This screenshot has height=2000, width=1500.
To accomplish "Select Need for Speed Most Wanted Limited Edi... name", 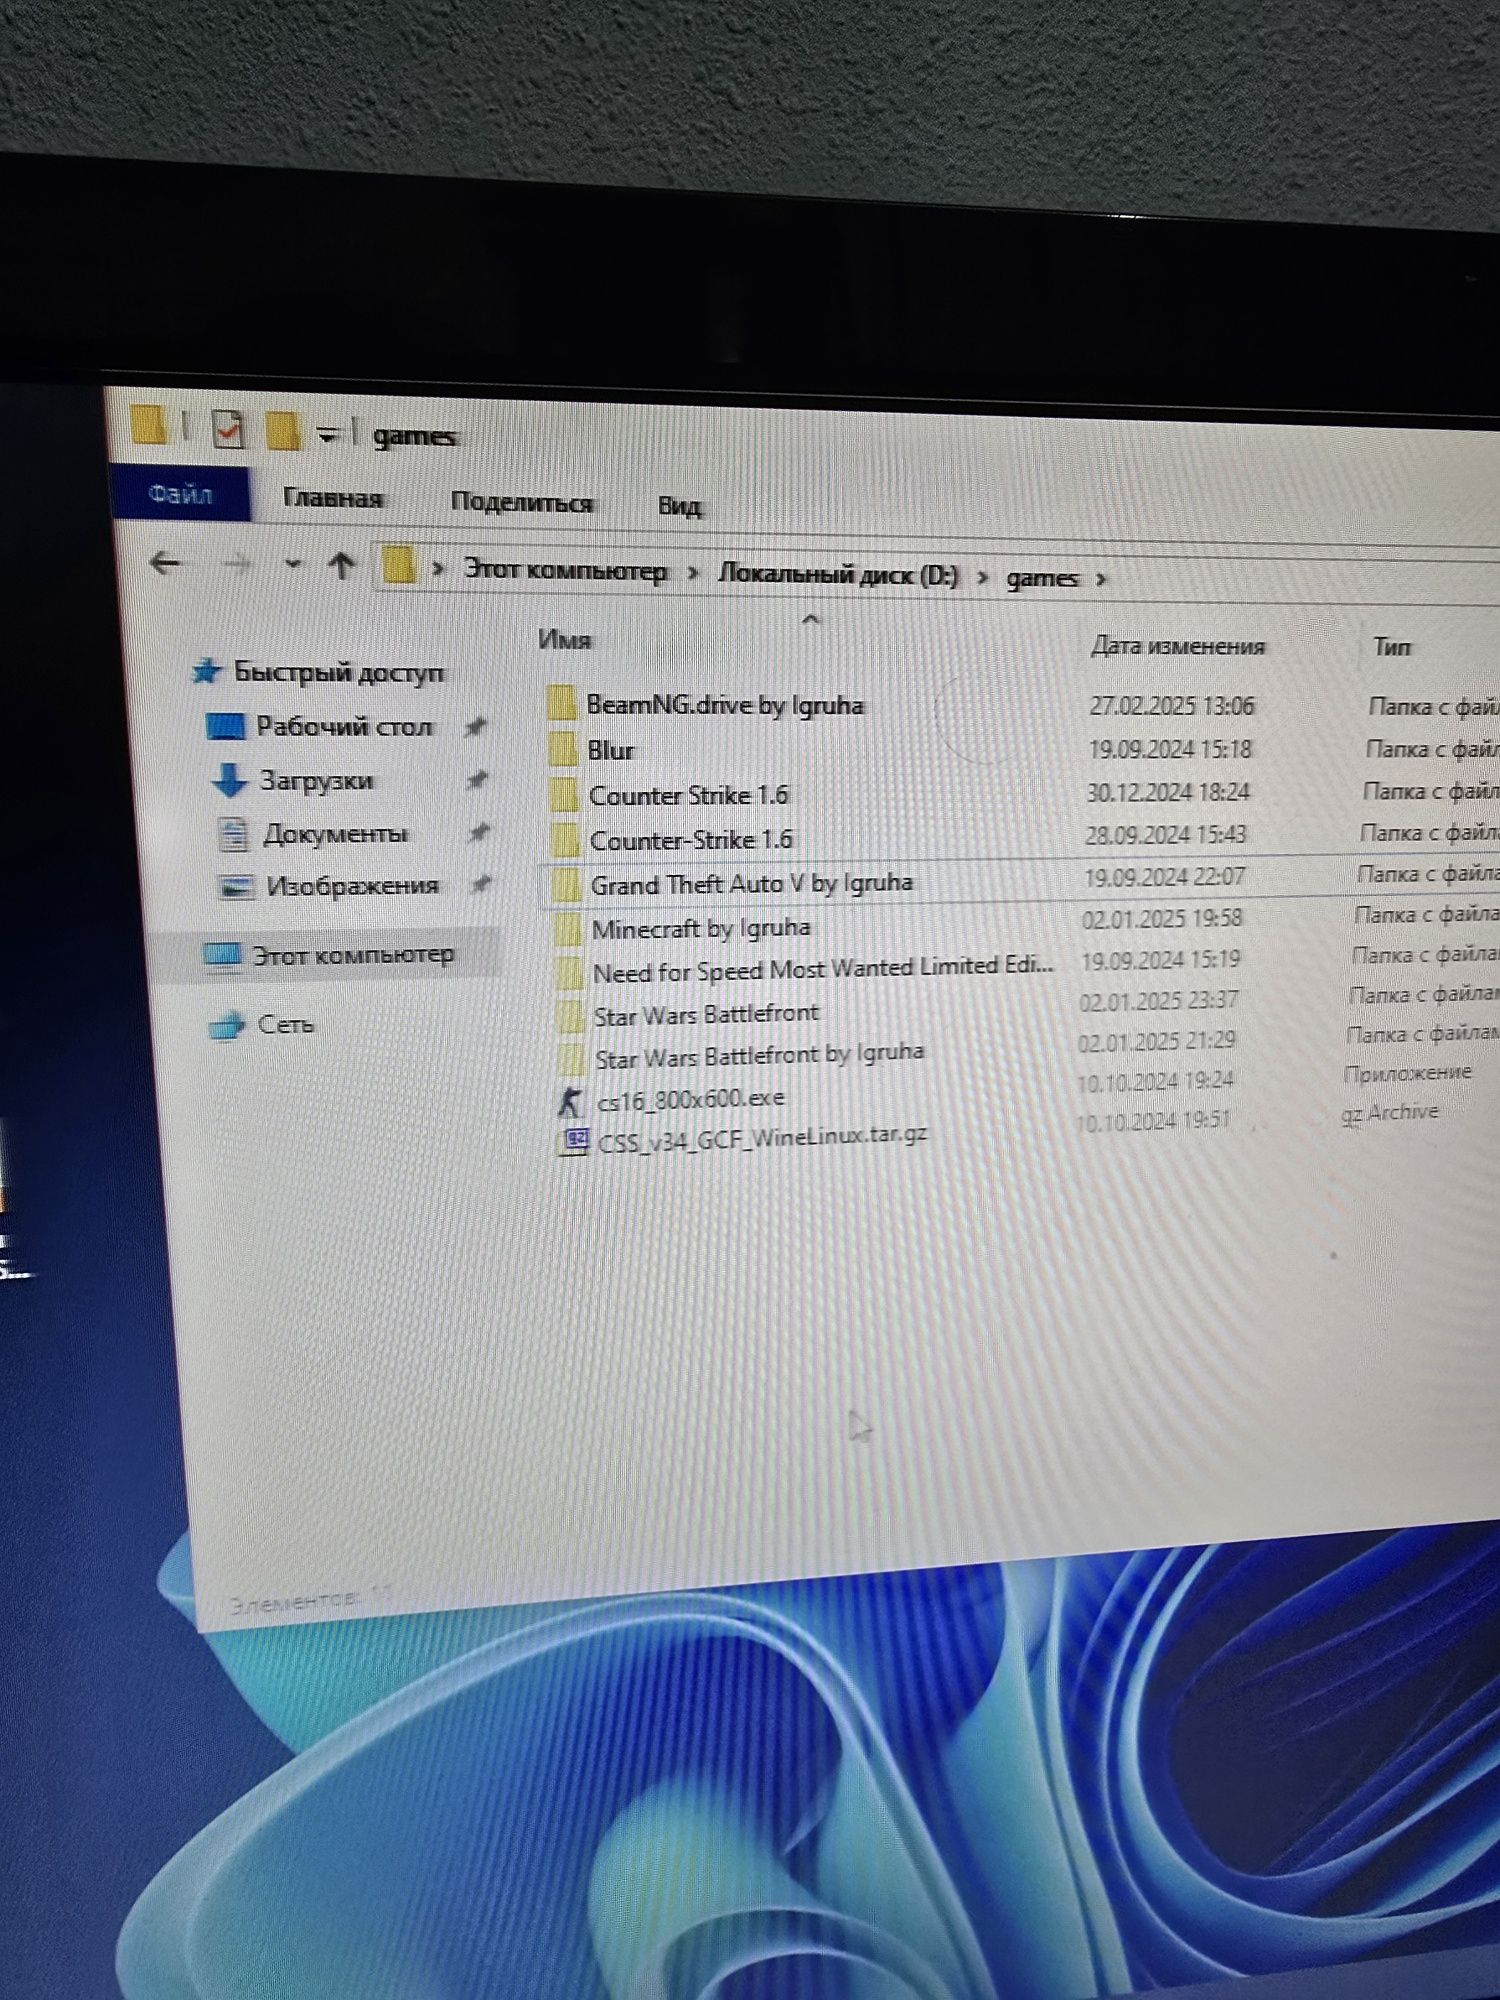I will pyautogui.click(x=823, y=969).
